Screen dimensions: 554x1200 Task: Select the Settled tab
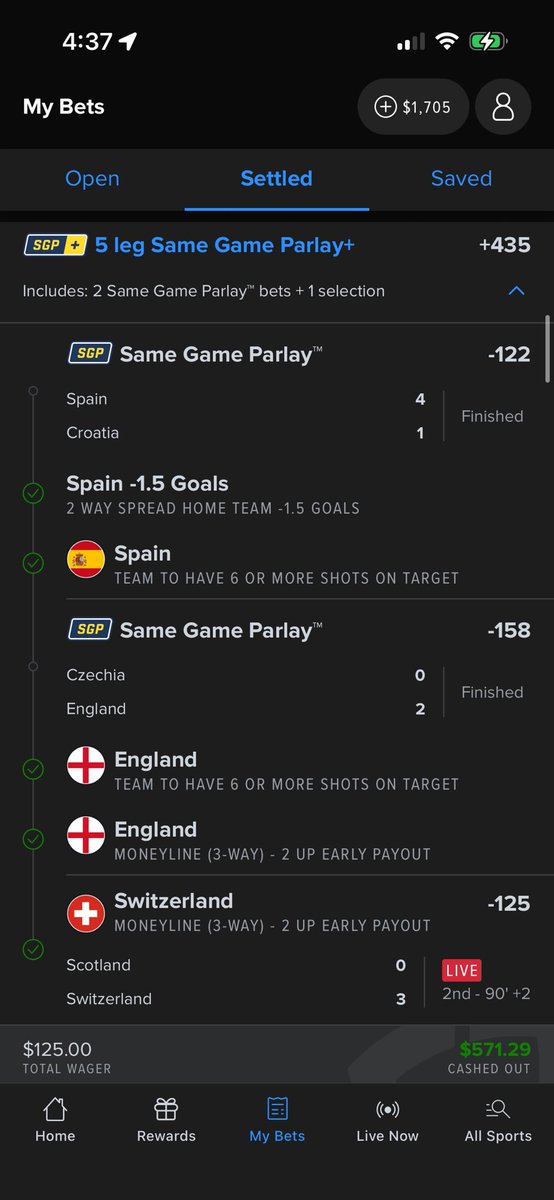[277, 178]
